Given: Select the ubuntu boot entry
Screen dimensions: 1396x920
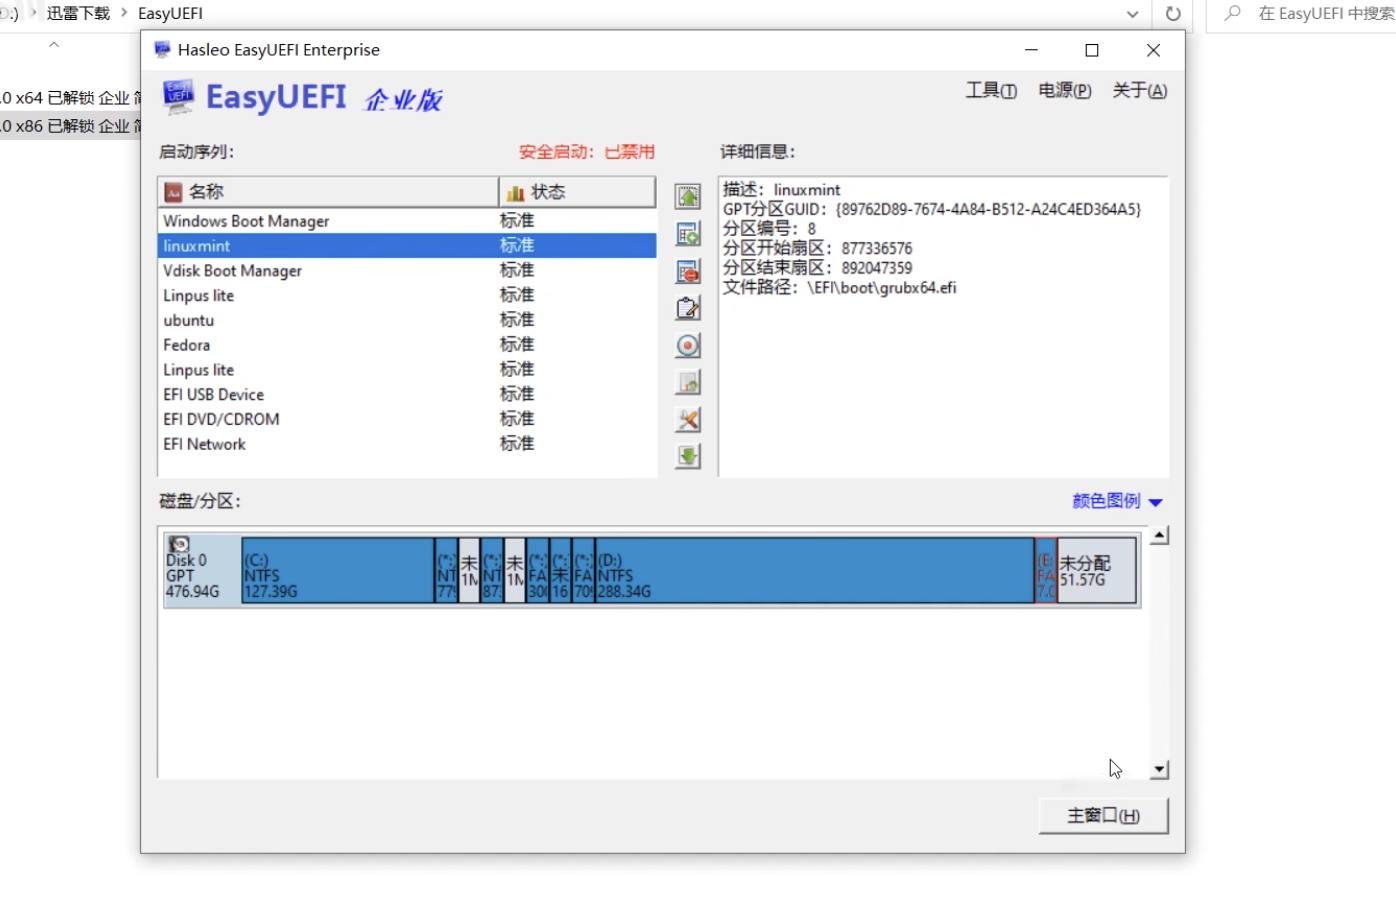Looking at the screenshot, I should (407, 320).
